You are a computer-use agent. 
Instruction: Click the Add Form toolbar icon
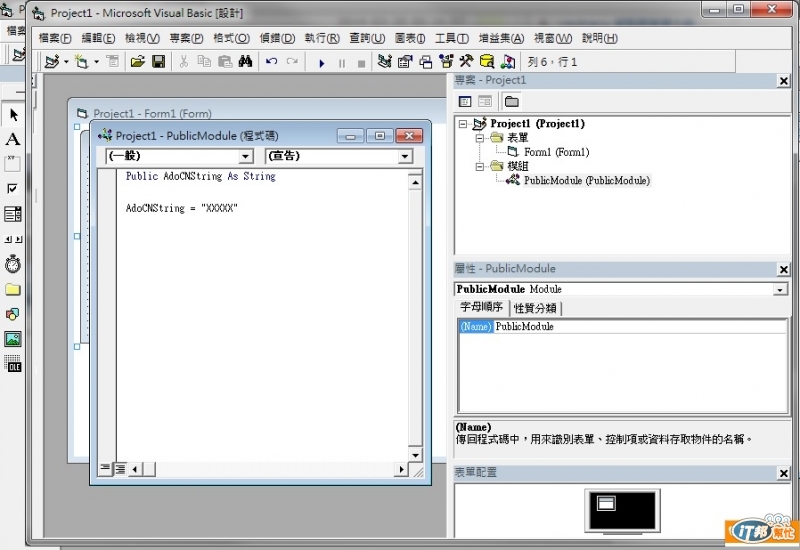pos(82,62)
